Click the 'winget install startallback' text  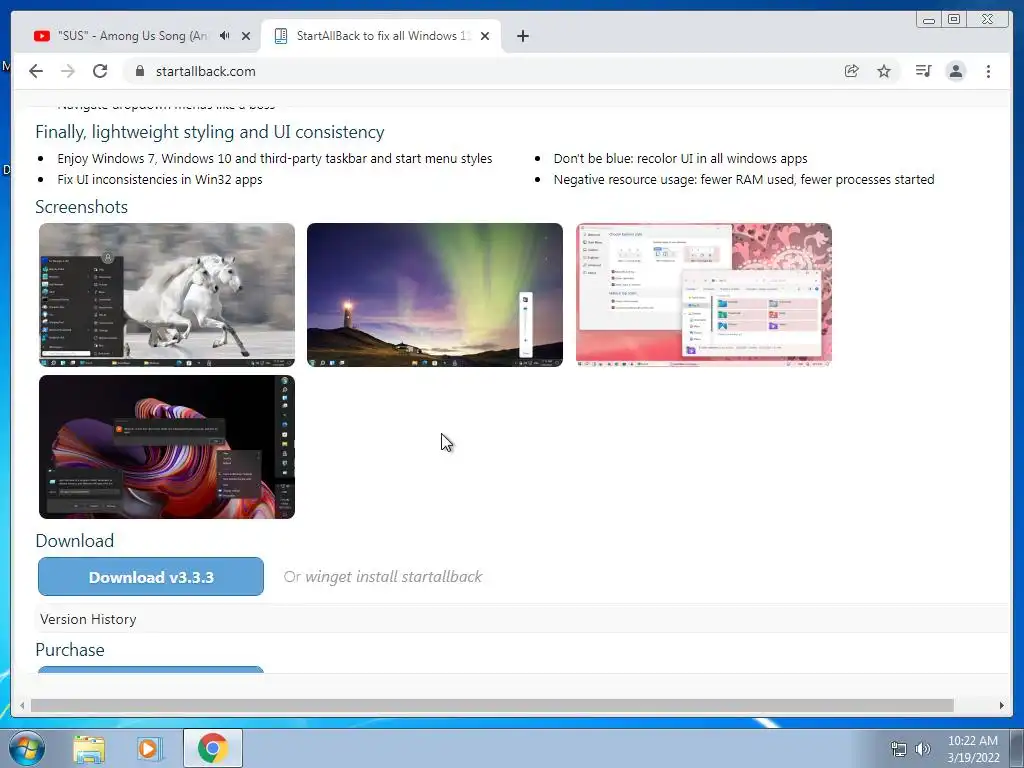394,577
